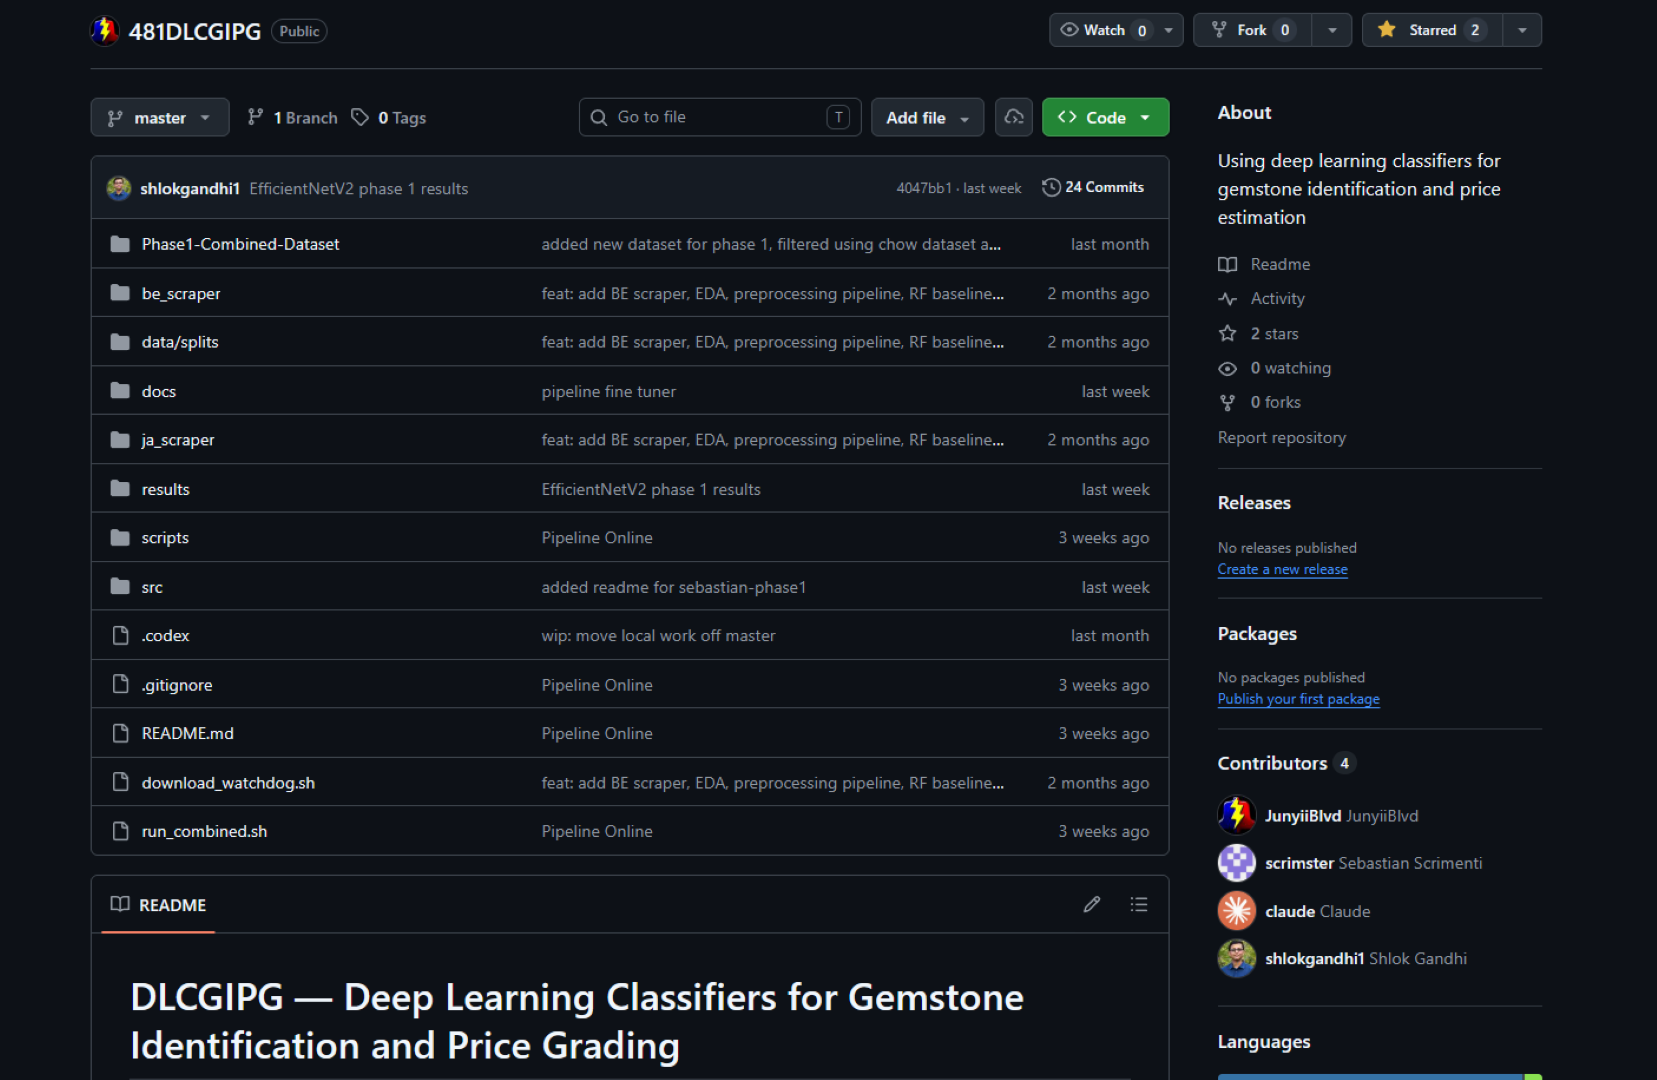Click the claude contributor avatar icon
Image resolution: width=1657 pixels, height=1080 pixels.
1237,911
